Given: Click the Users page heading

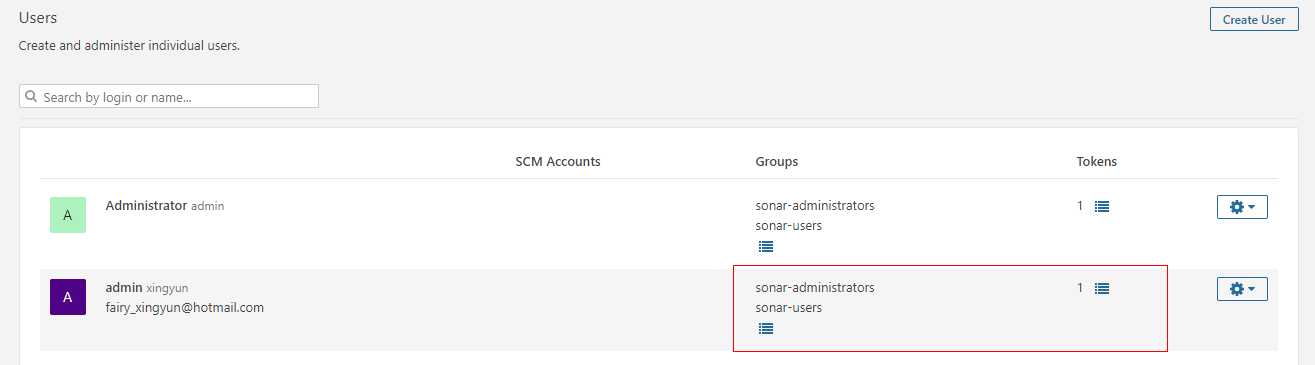Looking at the screenshot, I should coord(38,17).
